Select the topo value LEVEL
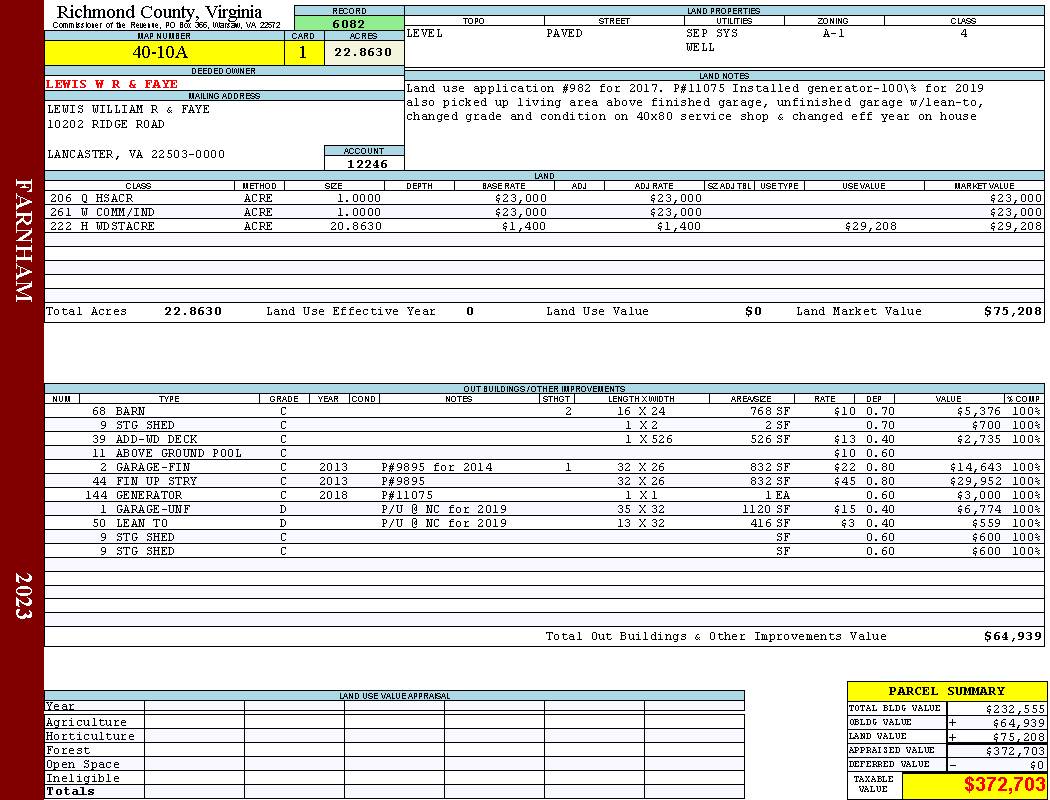Screen dimensions: 1050x800 (x=425, y=33)
